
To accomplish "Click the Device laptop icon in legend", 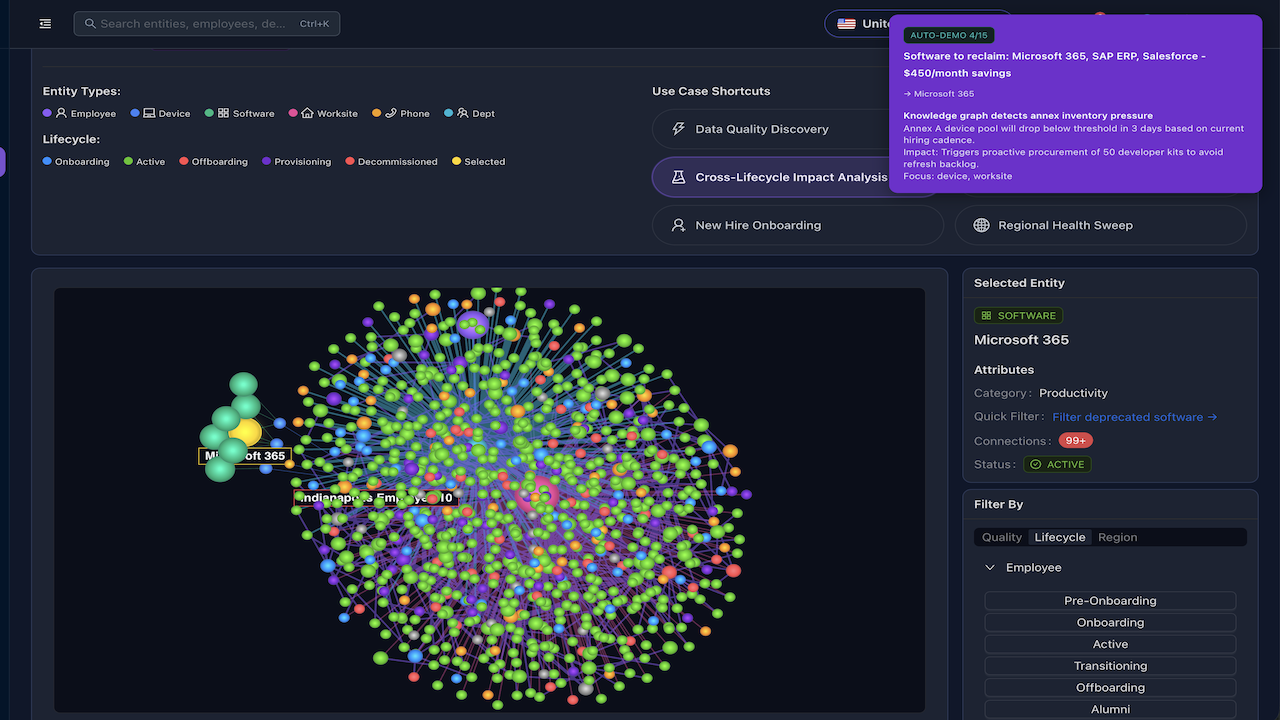I will [149, 114].
